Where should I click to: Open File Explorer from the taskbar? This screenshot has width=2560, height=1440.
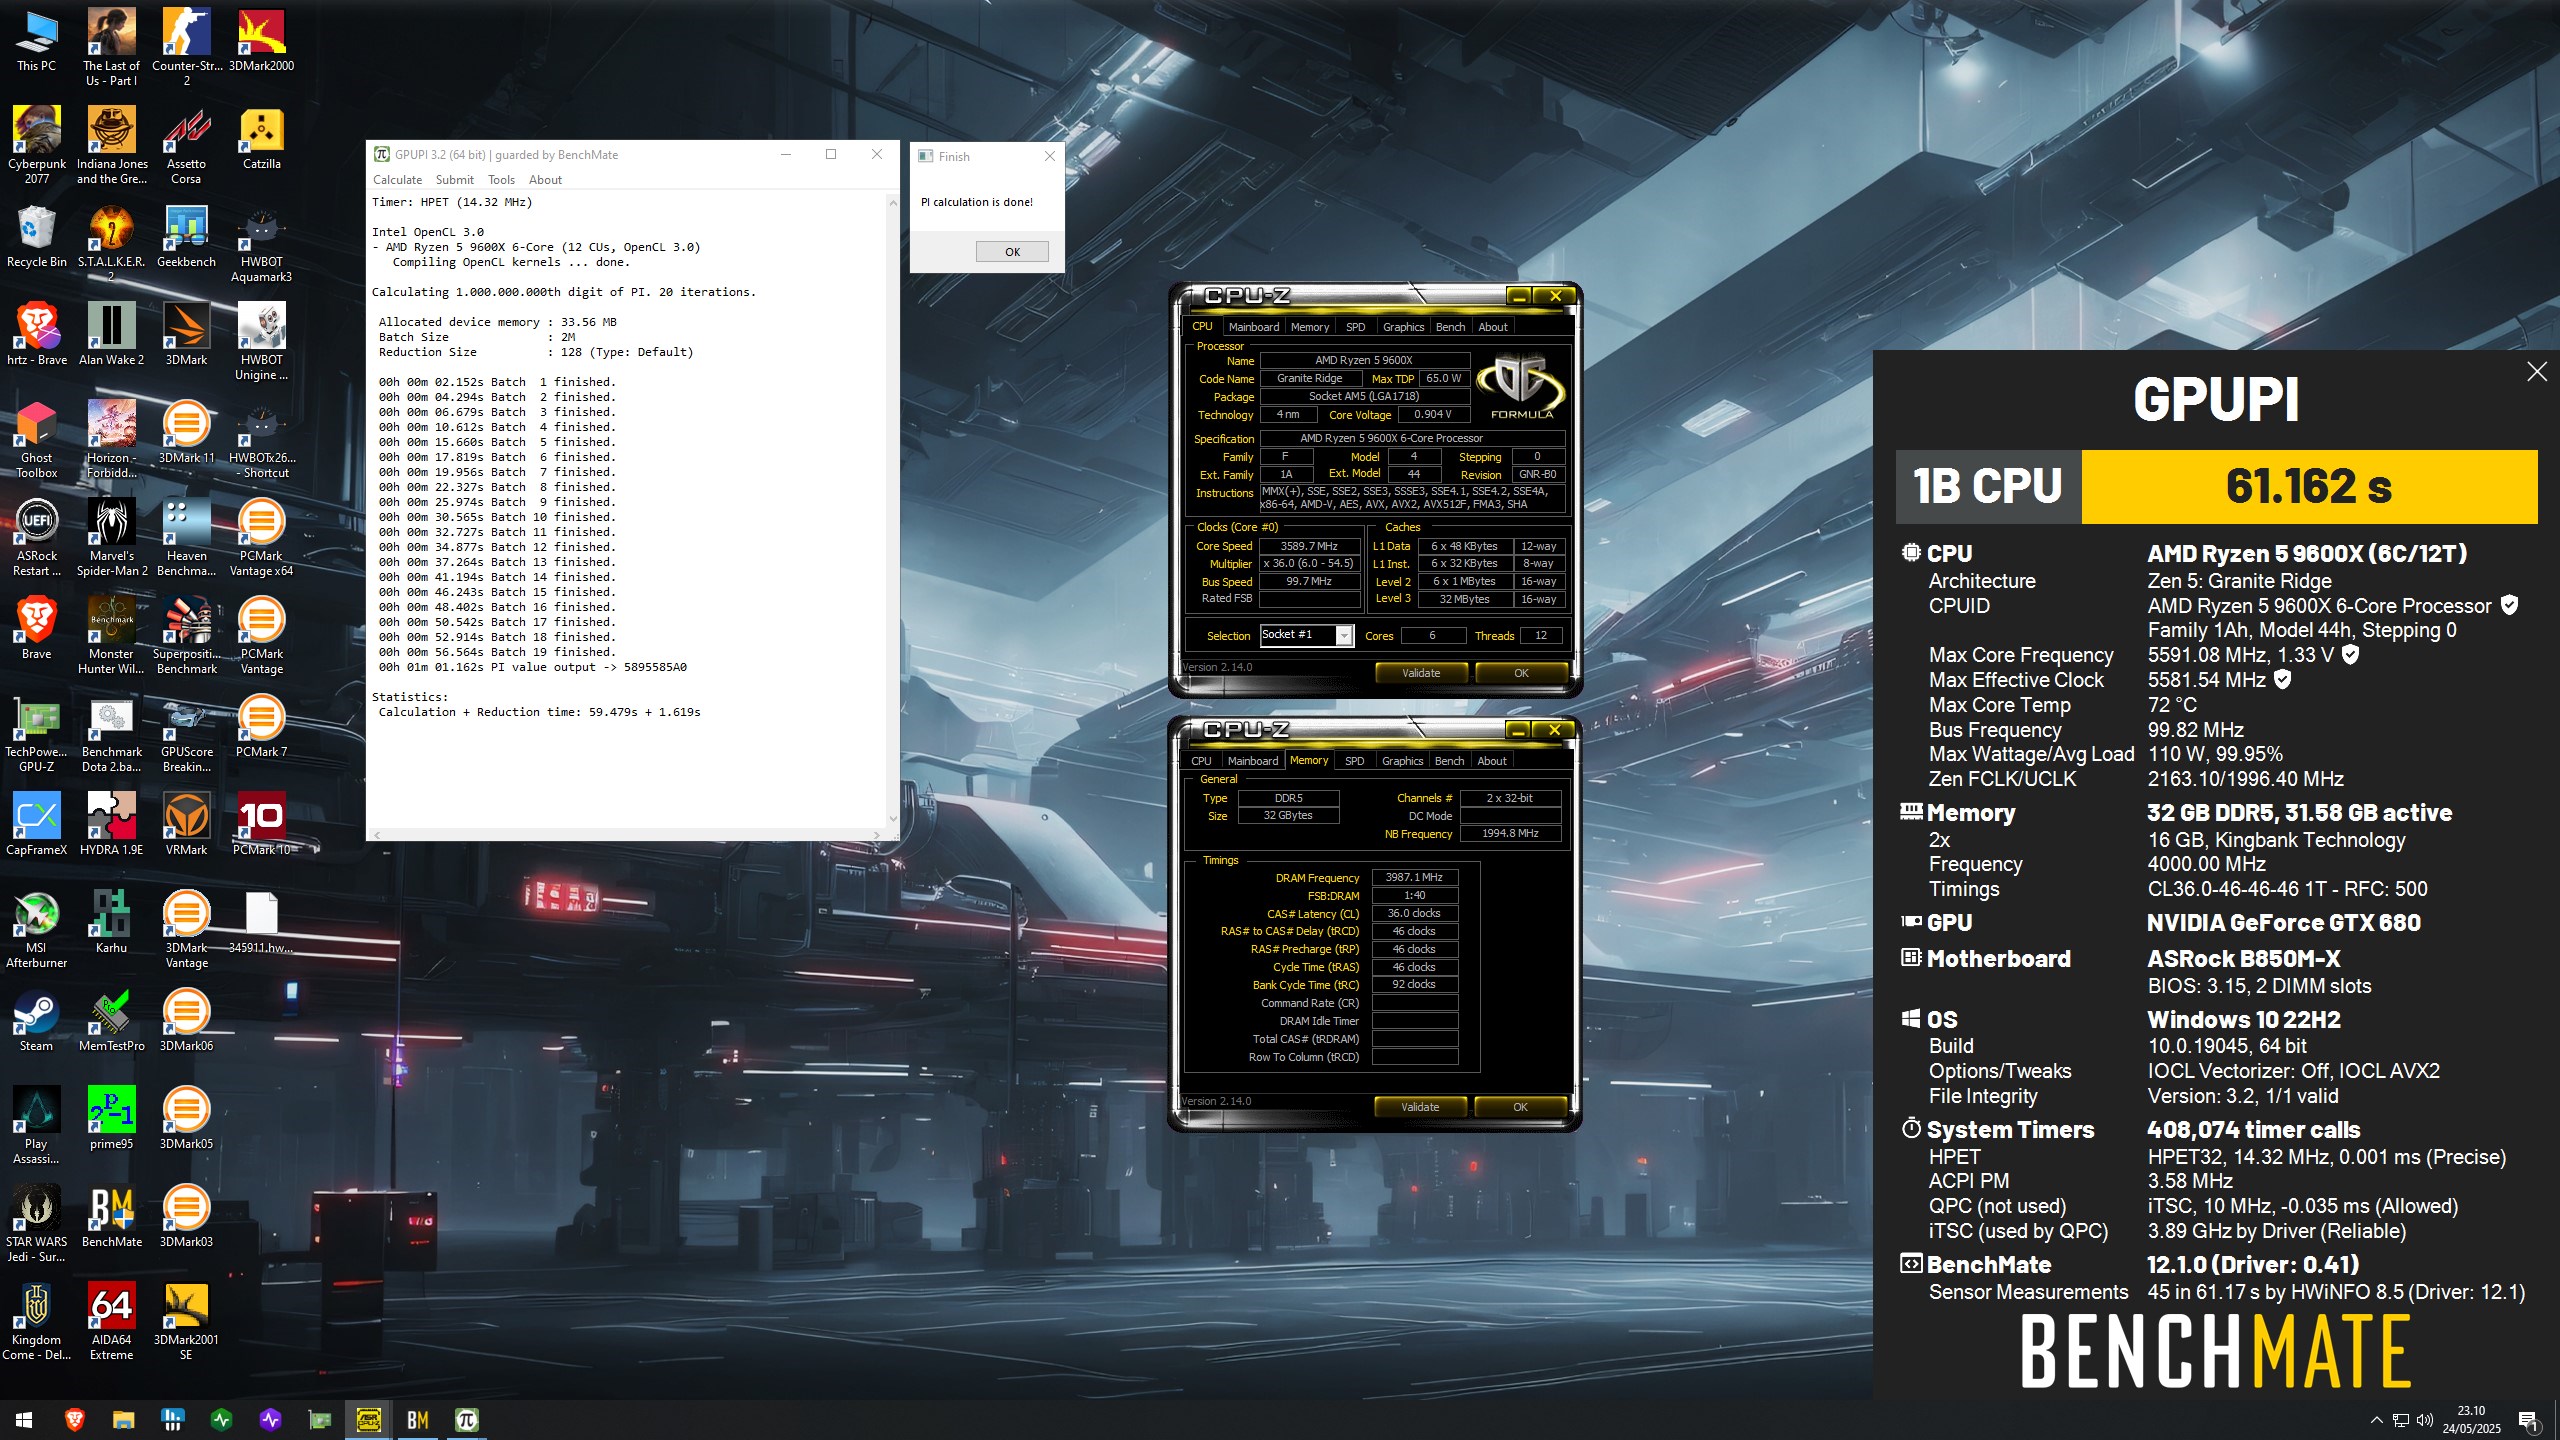tap(123, 1419)
